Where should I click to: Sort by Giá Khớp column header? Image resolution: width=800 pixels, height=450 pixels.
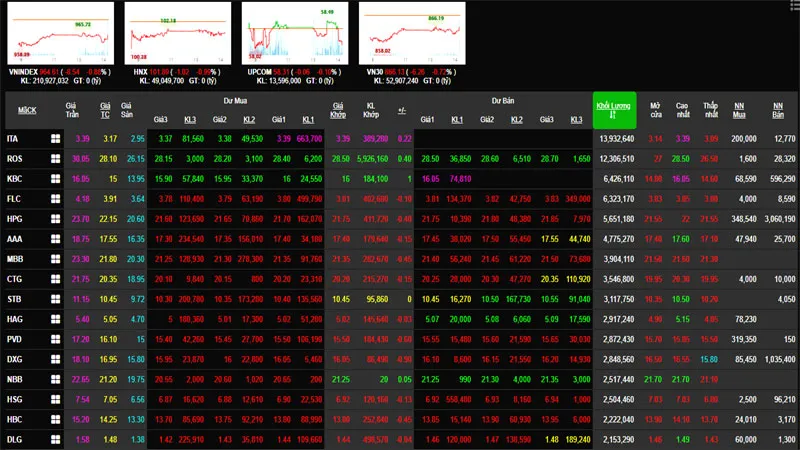(338, 110)
